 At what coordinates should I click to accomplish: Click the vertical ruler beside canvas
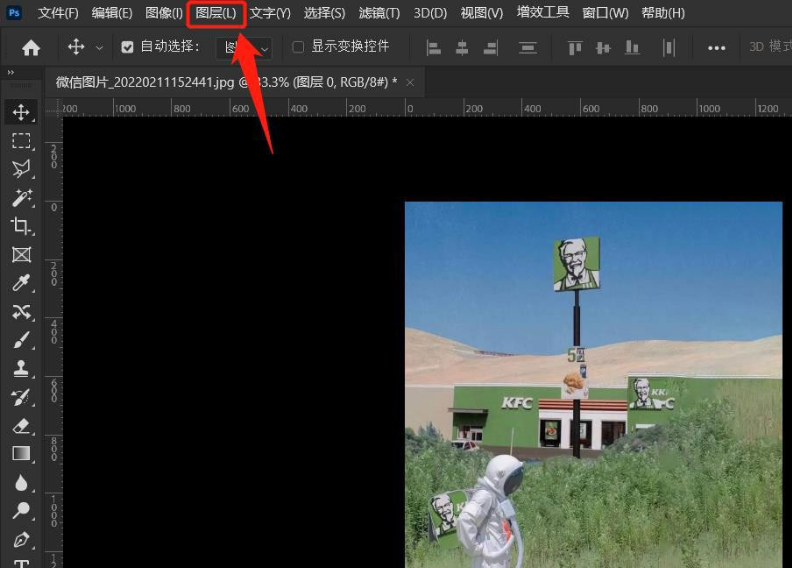pos(53,342)
